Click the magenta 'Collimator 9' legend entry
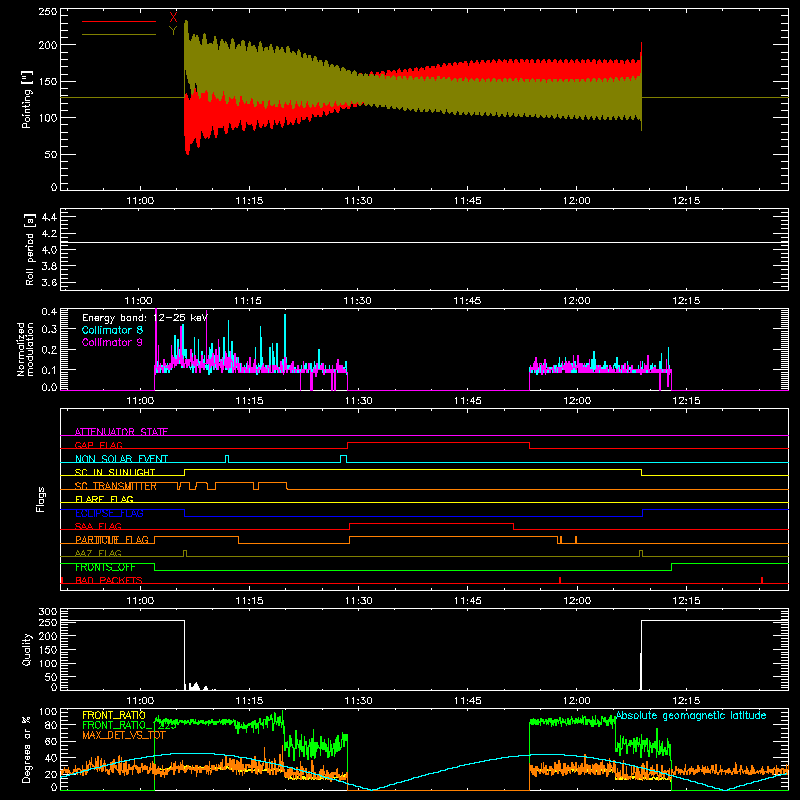 (112, 342)
